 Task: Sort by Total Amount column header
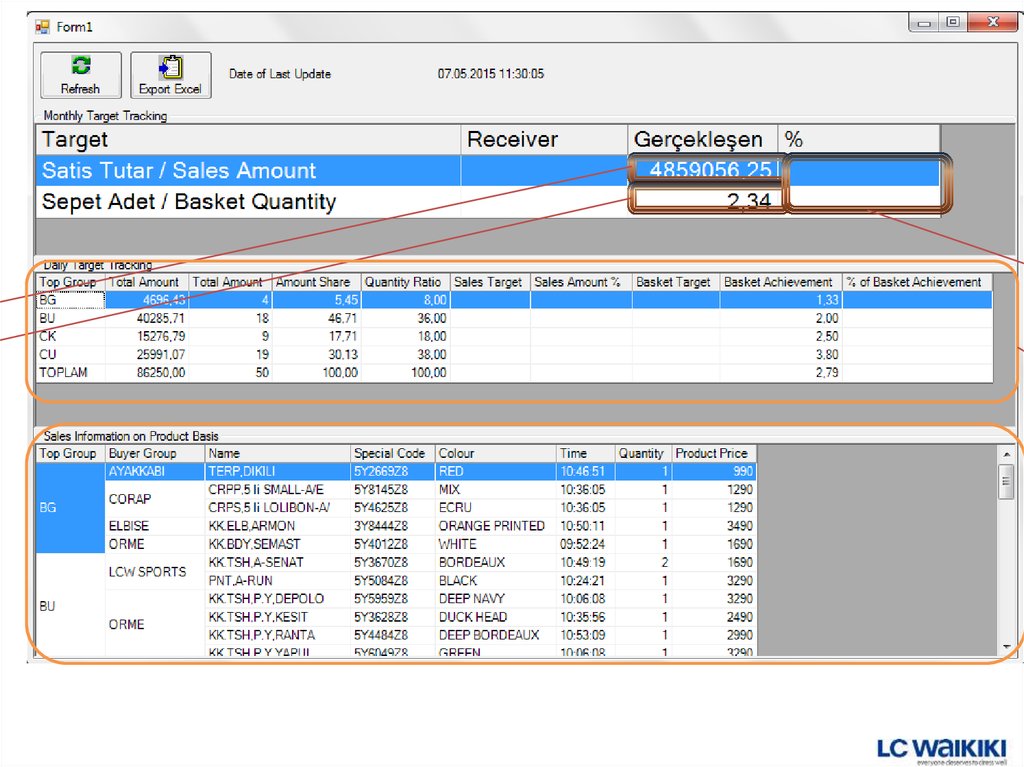click(x=146, y=282)
